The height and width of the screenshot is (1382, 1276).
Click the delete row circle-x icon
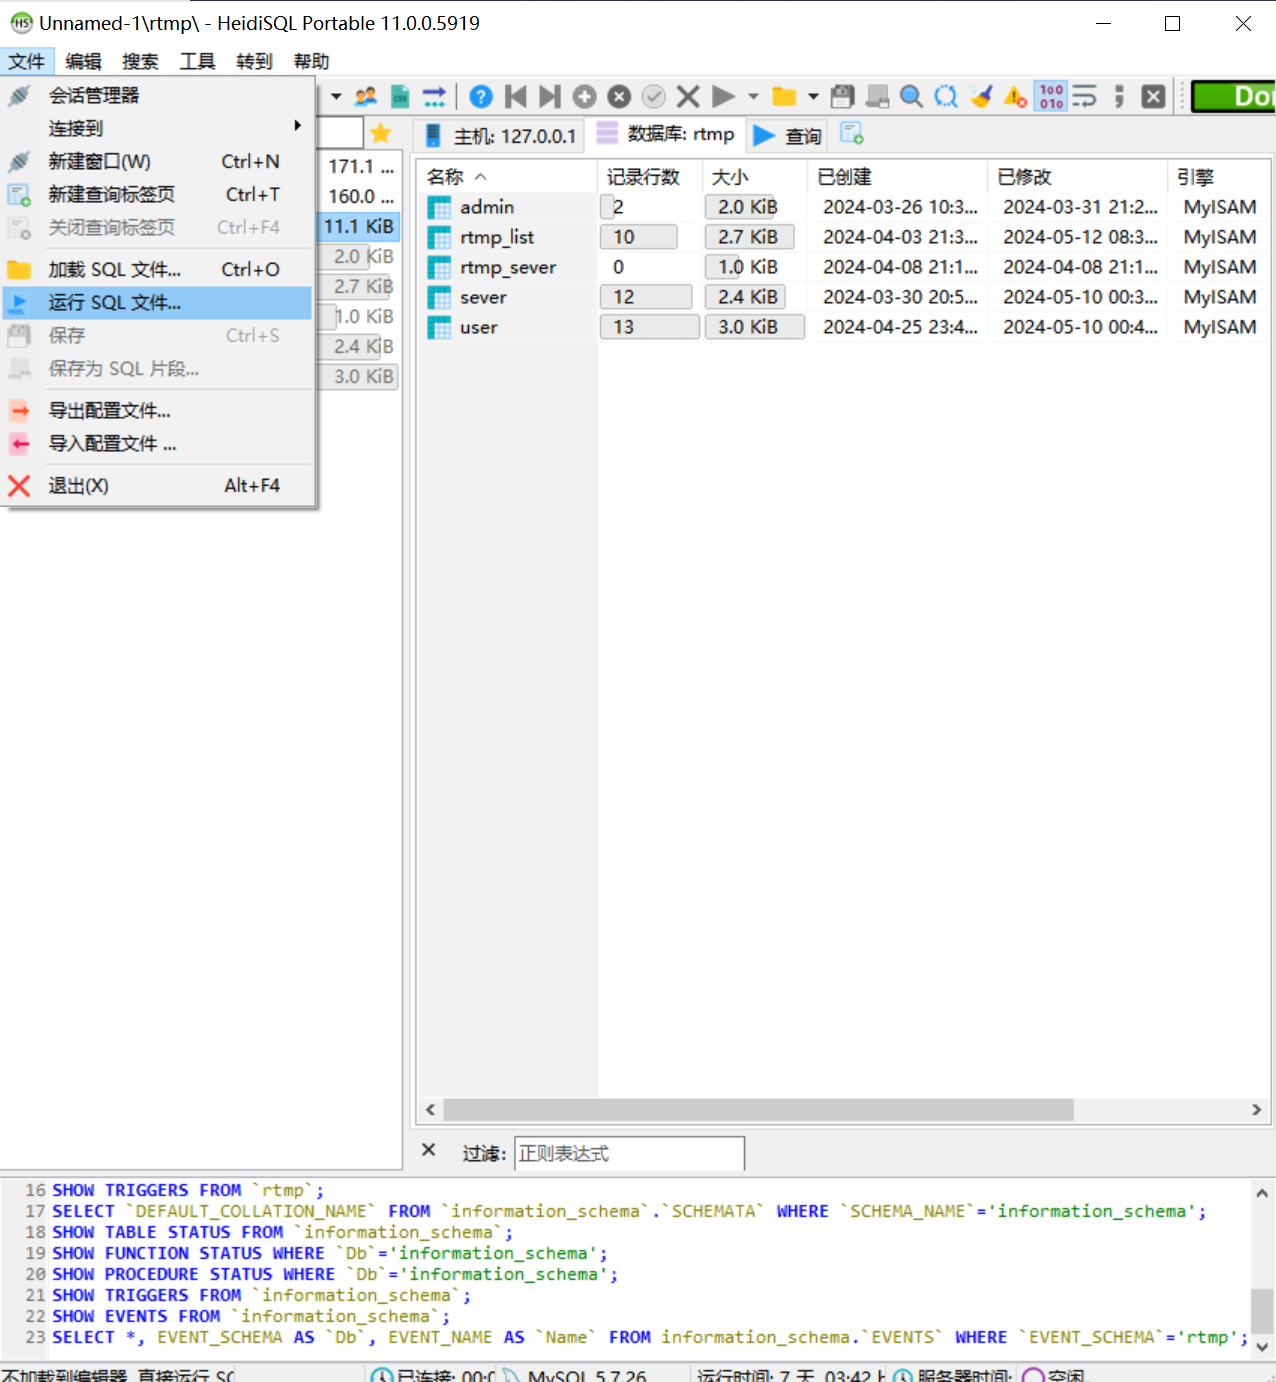point(619,96)
